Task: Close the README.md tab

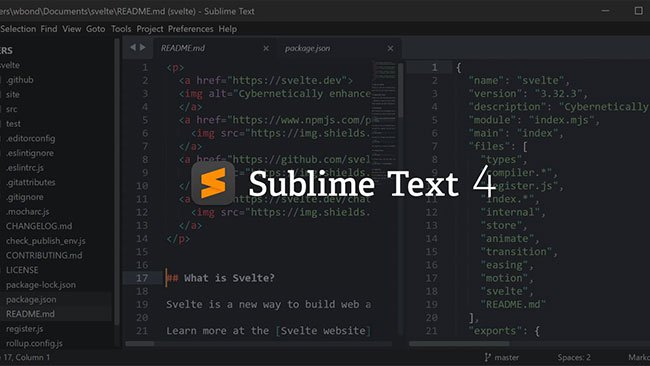Action: tap(266, 48)
